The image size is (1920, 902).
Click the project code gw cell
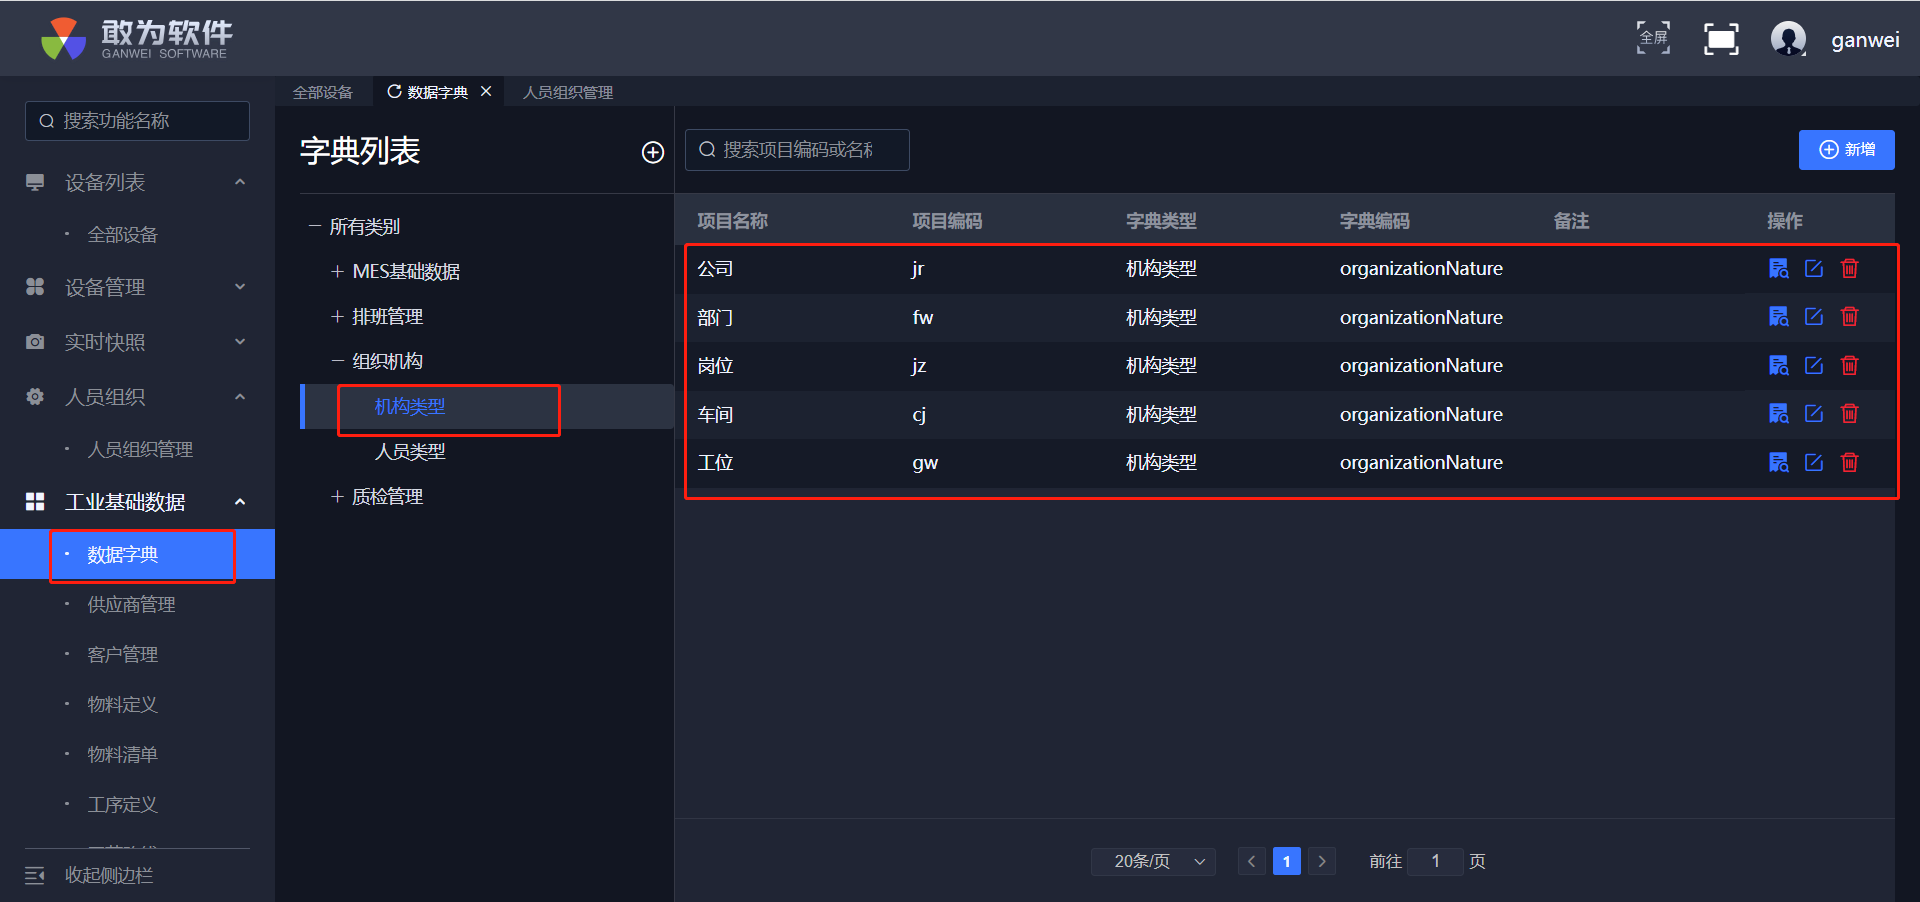925,463
